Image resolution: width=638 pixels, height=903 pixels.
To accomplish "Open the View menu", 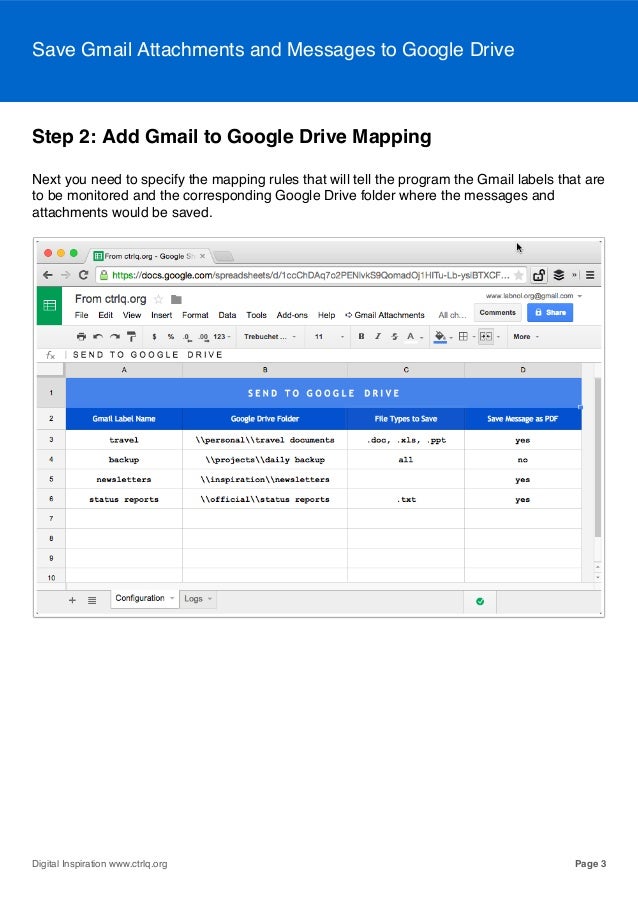I will pyautogui.click(x=132, y=315).
